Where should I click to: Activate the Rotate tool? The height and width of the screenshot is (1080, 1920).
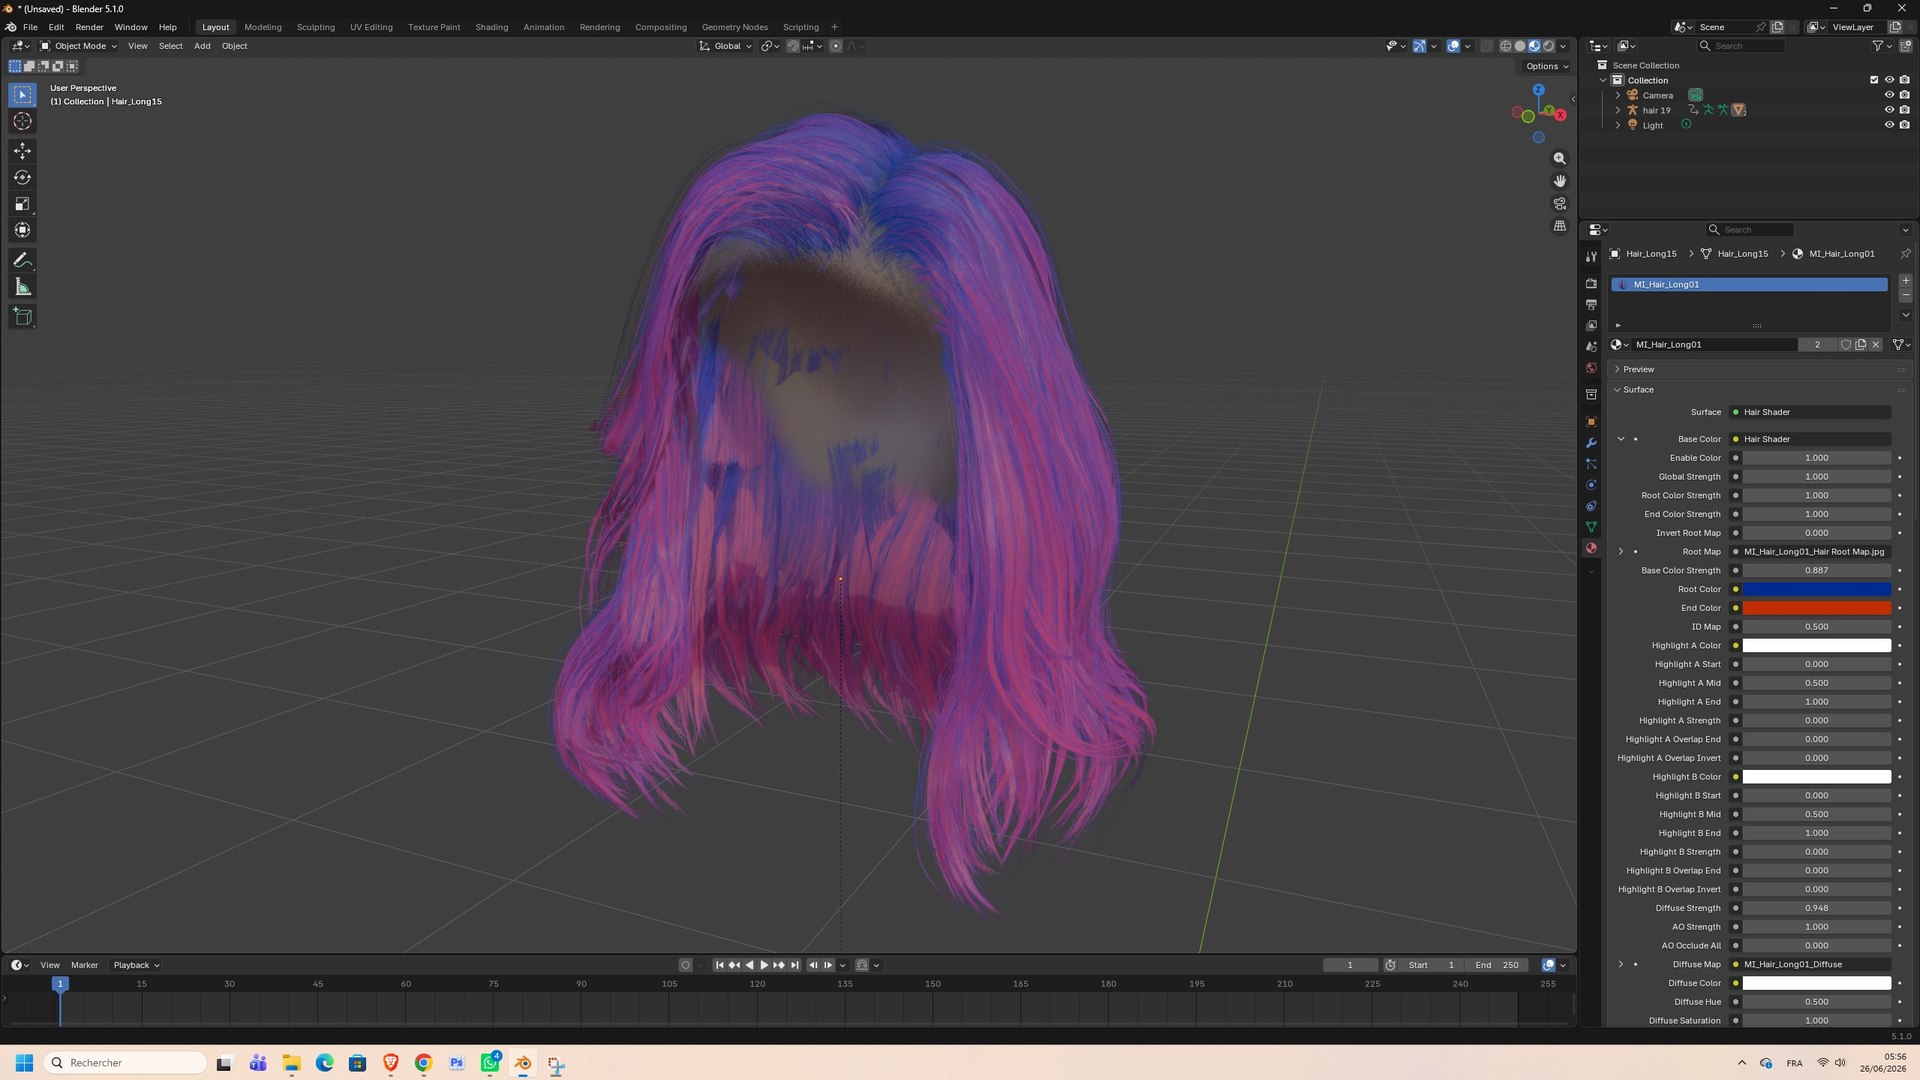point(22,177)
